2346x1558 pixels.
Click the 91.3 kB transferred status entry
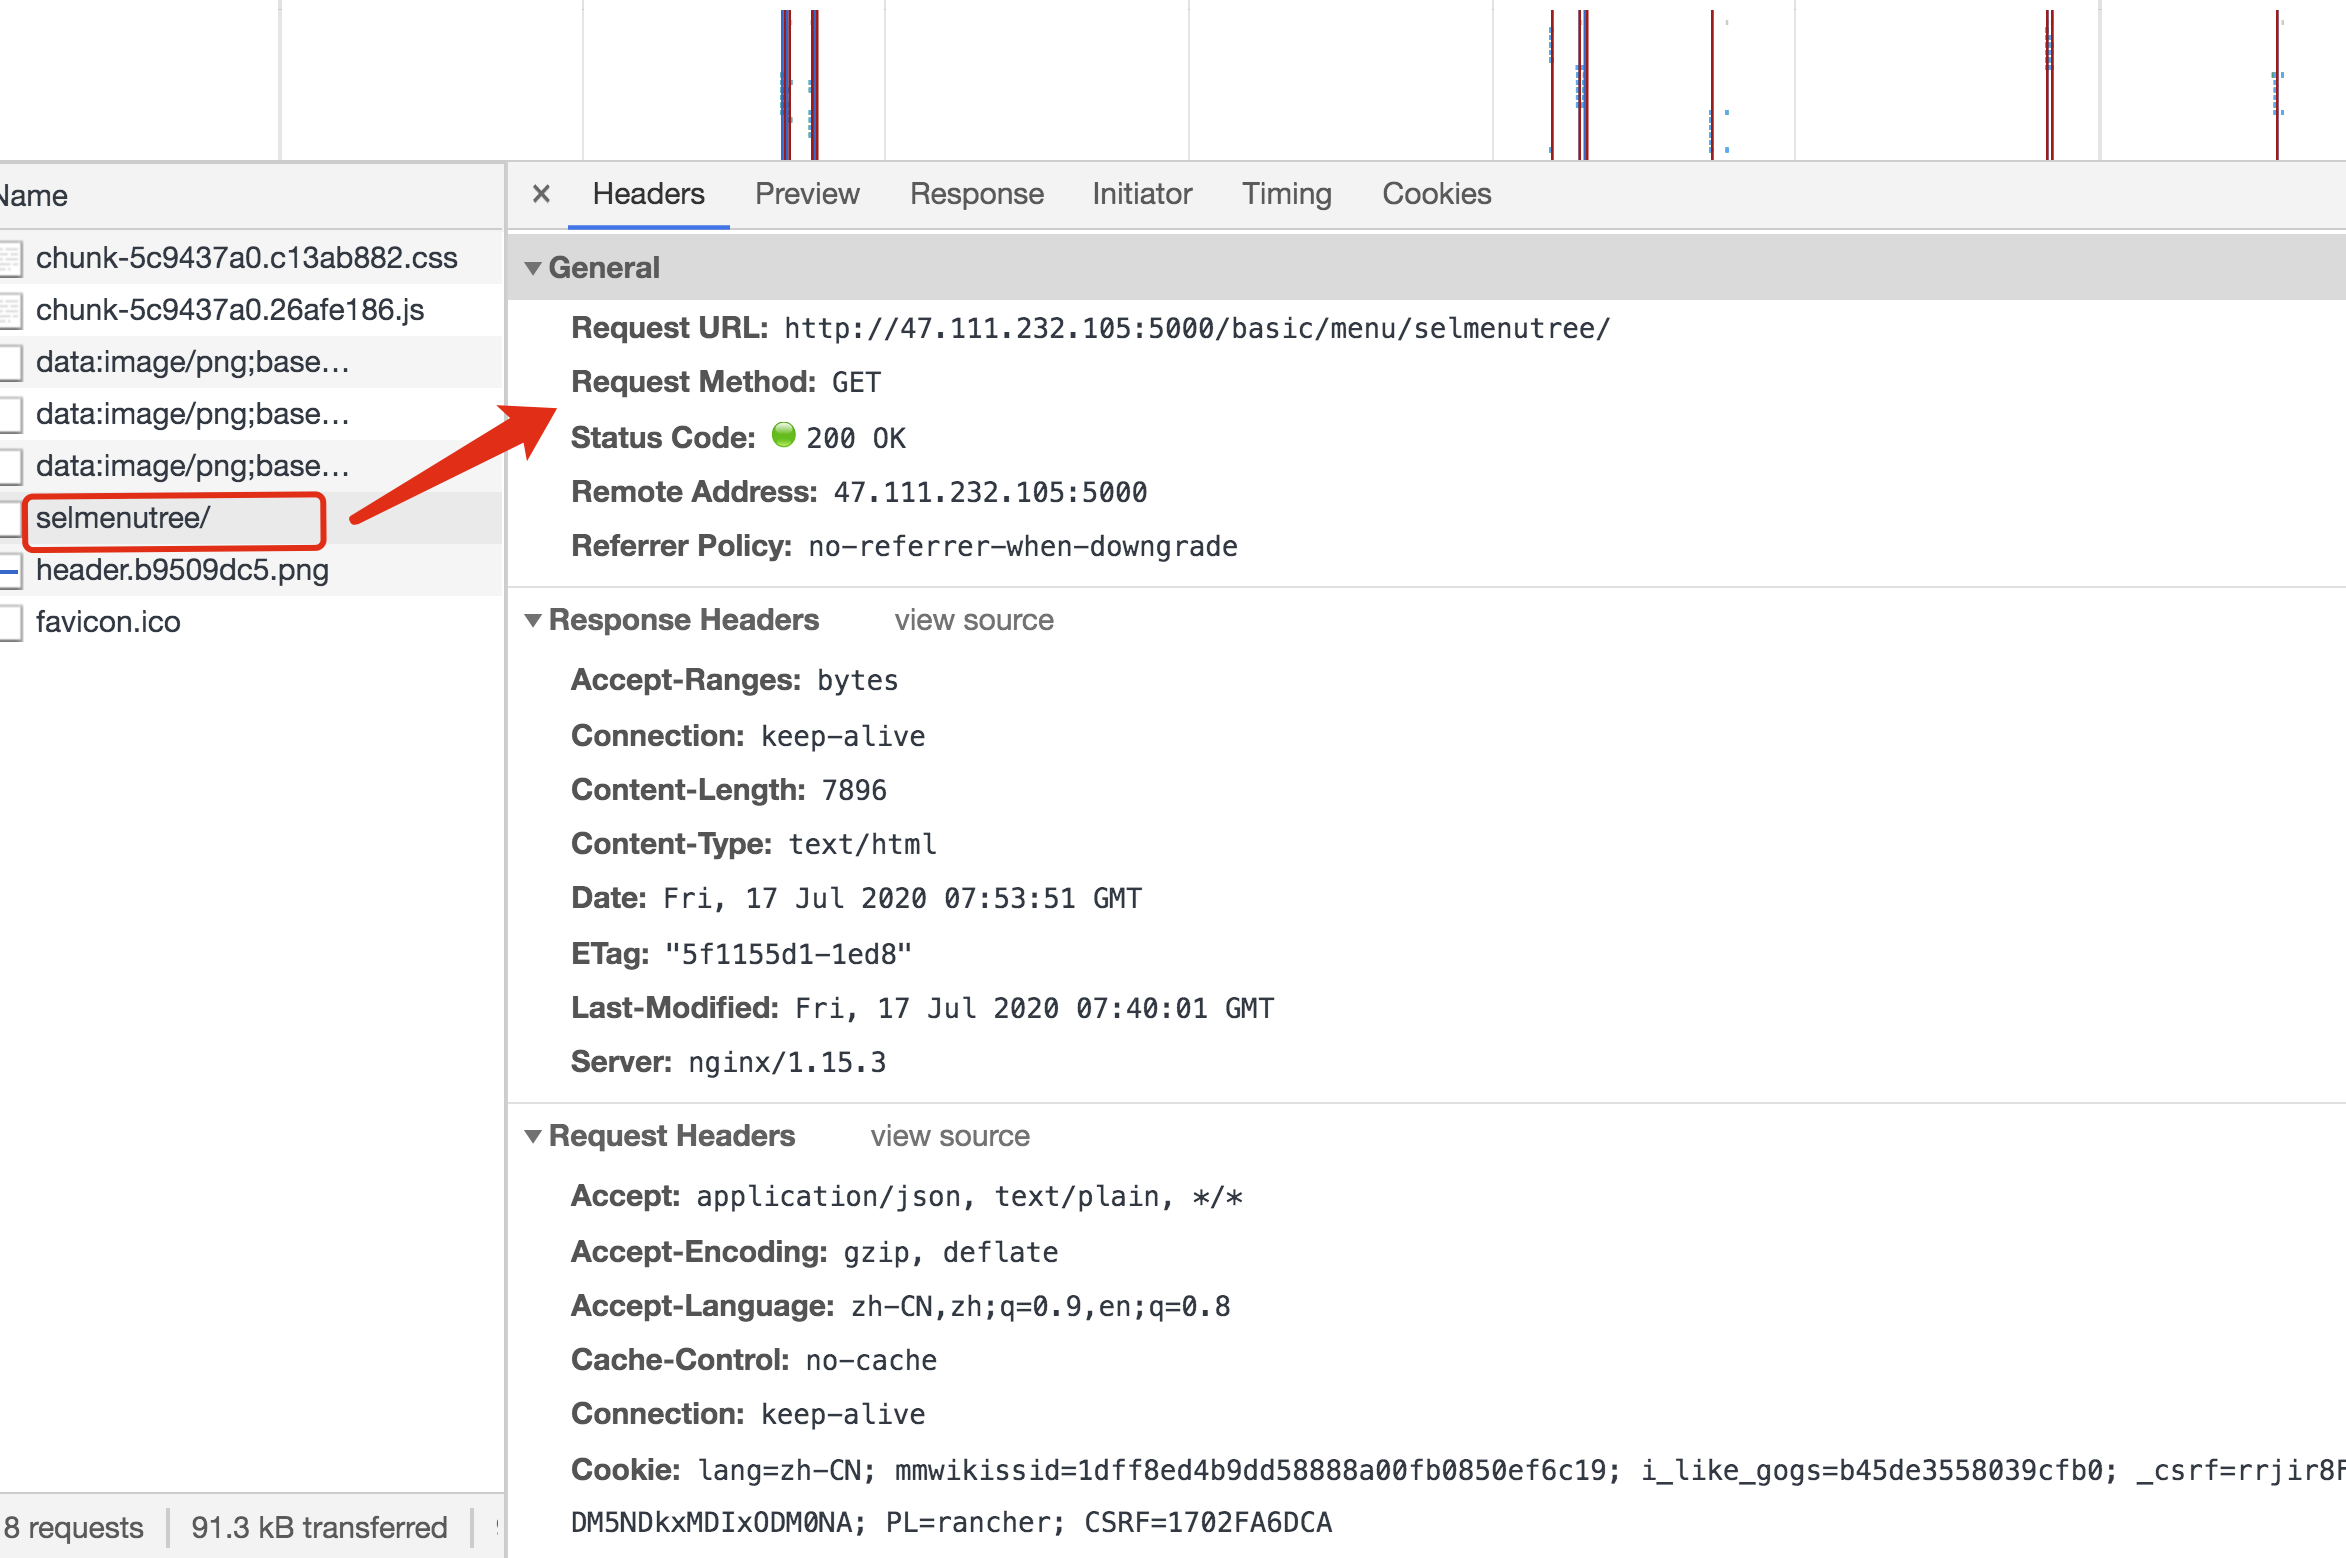pos(319,1527)
